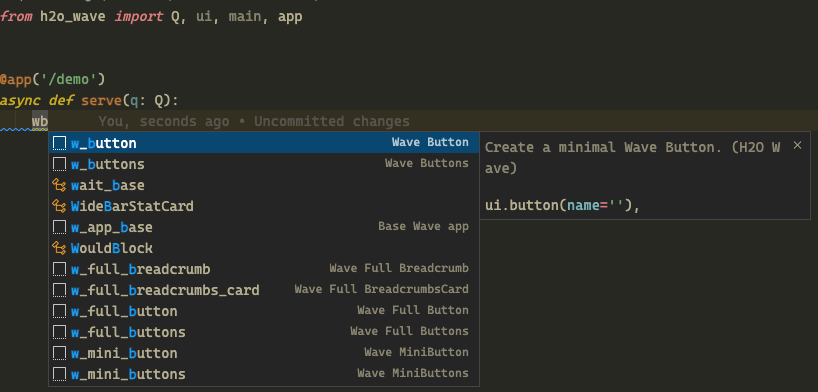
Task: Click the class icon next to WideBarStatCard
Action: point(59,206)
